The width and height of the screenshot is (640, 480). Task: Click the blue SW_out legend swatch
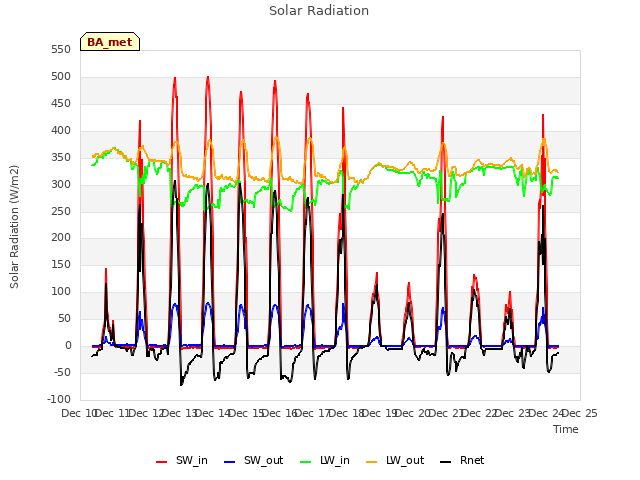(x=230, y=462)
